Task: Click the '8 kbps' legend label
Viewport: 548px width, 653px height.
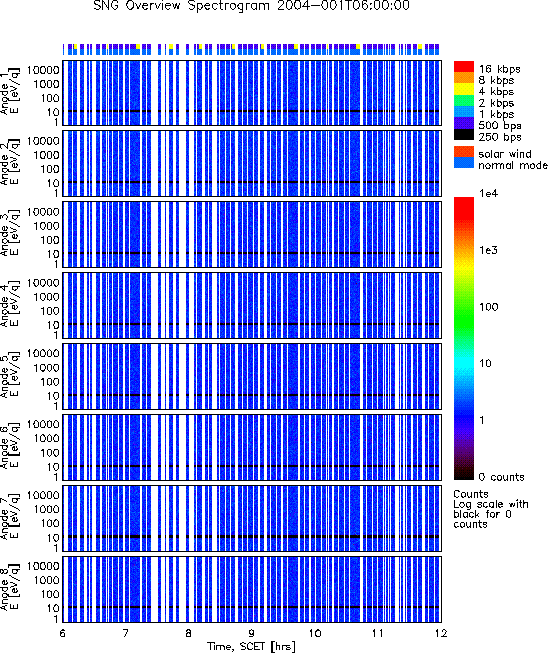Action: 496,80
